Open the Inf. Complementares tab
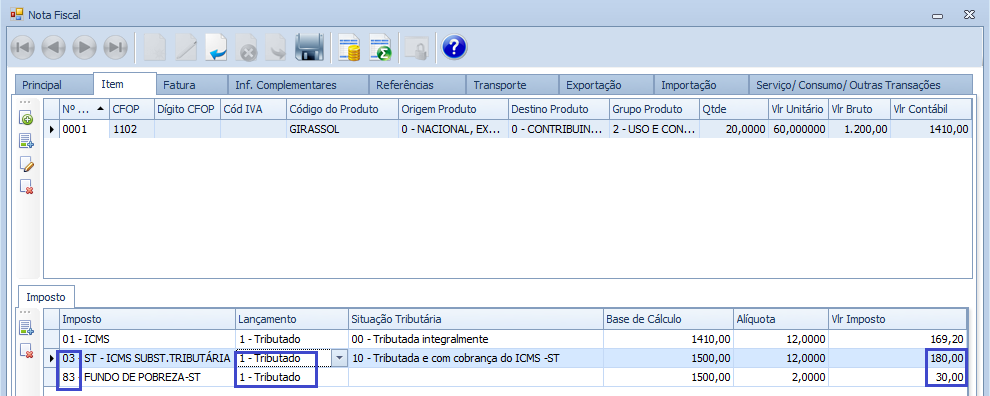This screenshot has width=990, height=396. pos(297,85)
